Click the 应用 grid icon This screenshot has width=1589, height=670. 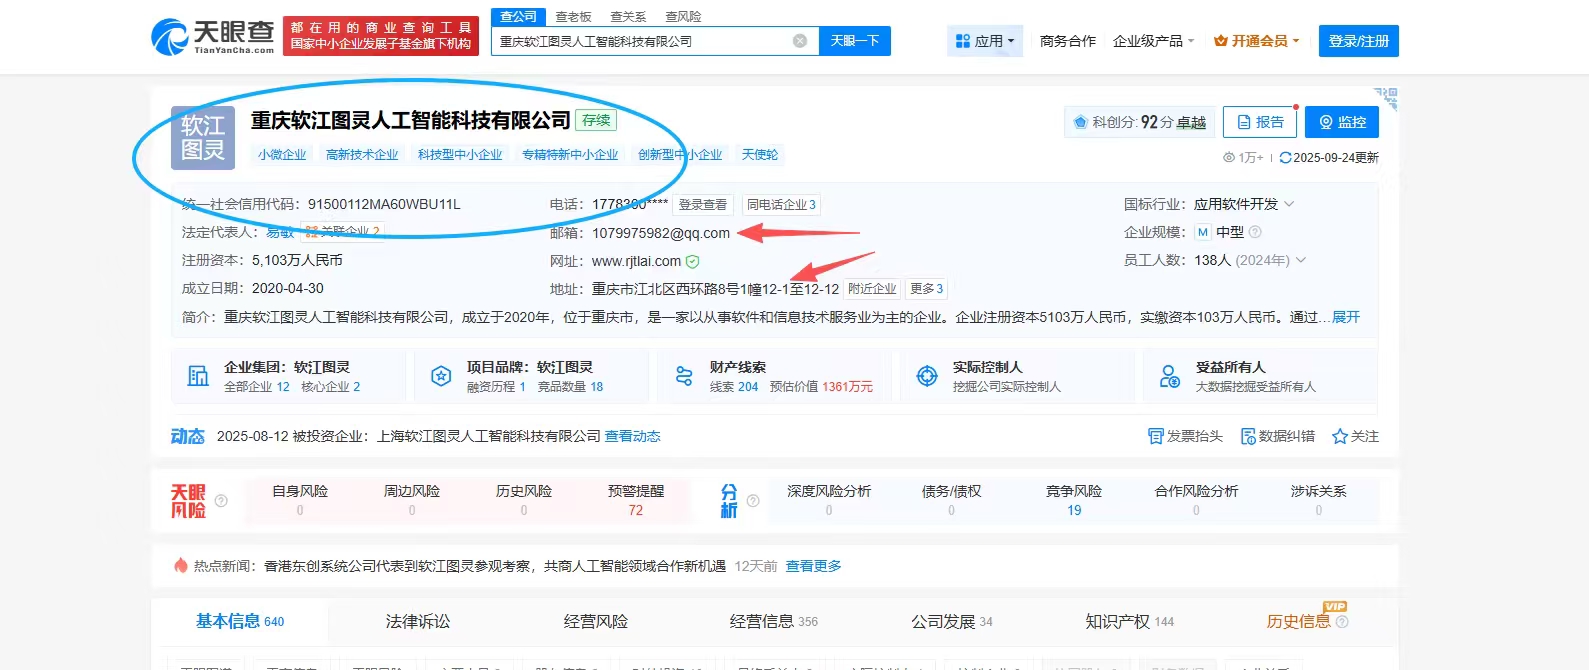coord(963,41)
